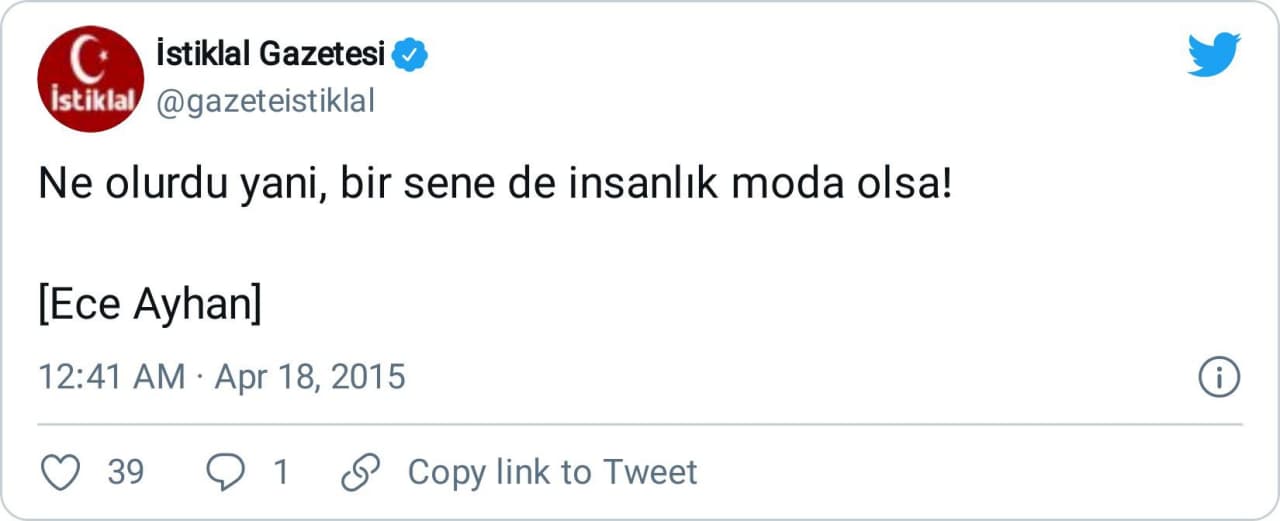This screenshot has height=521, width=1280.
Task: Like the tweet with the heart icon
Action: [x=62, y=472]
